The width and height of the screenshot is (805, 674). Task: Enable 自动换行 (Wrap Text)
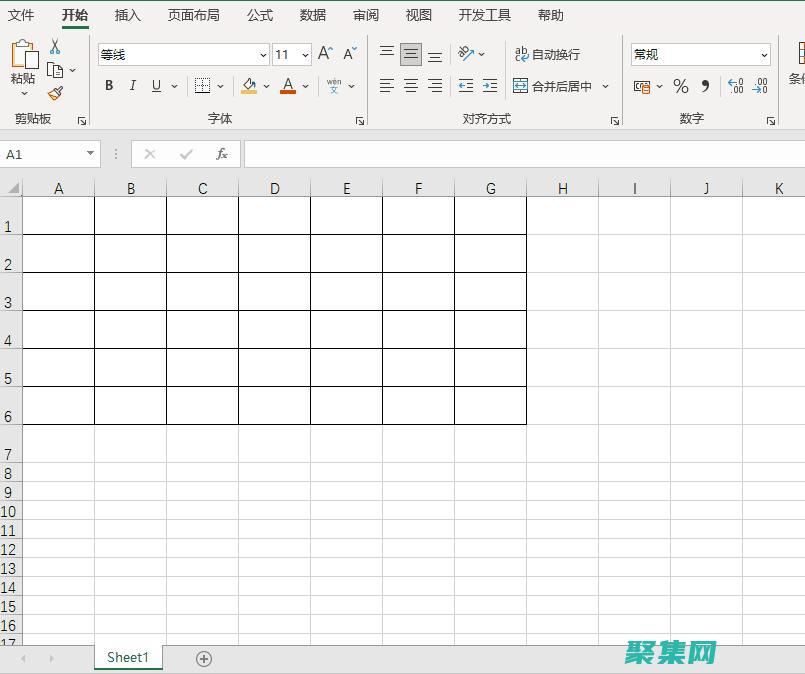click(x=549, y=53)
